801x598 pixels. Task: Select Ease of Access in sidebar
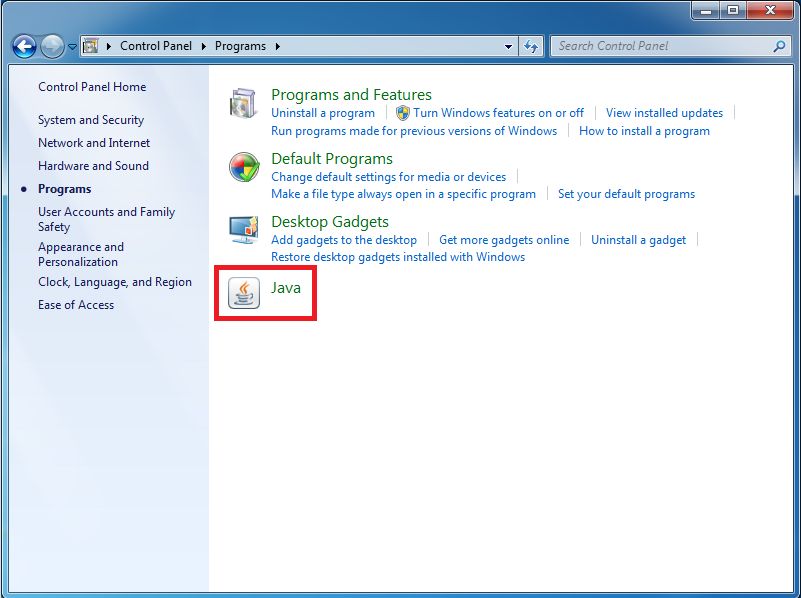point(75,305)
